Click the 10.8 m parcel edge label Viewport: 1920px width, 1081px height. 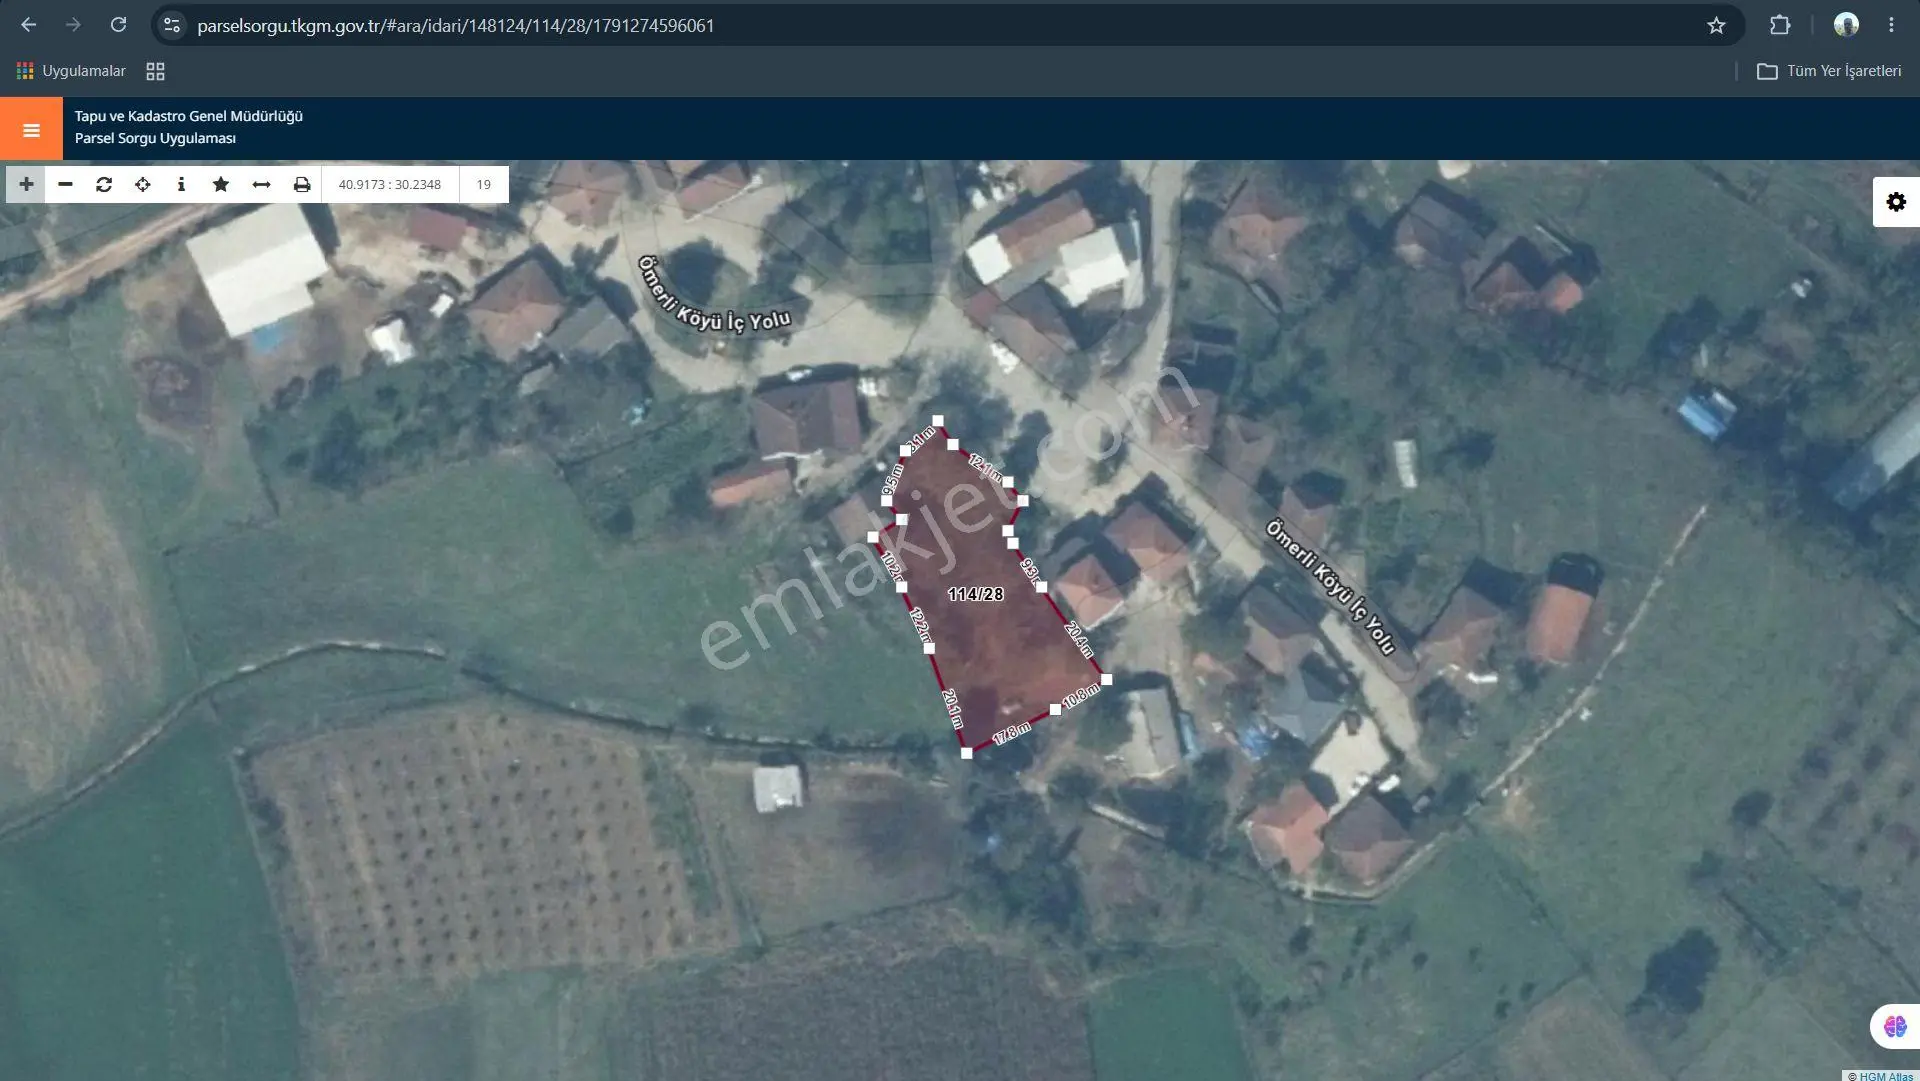(1080, 696)
